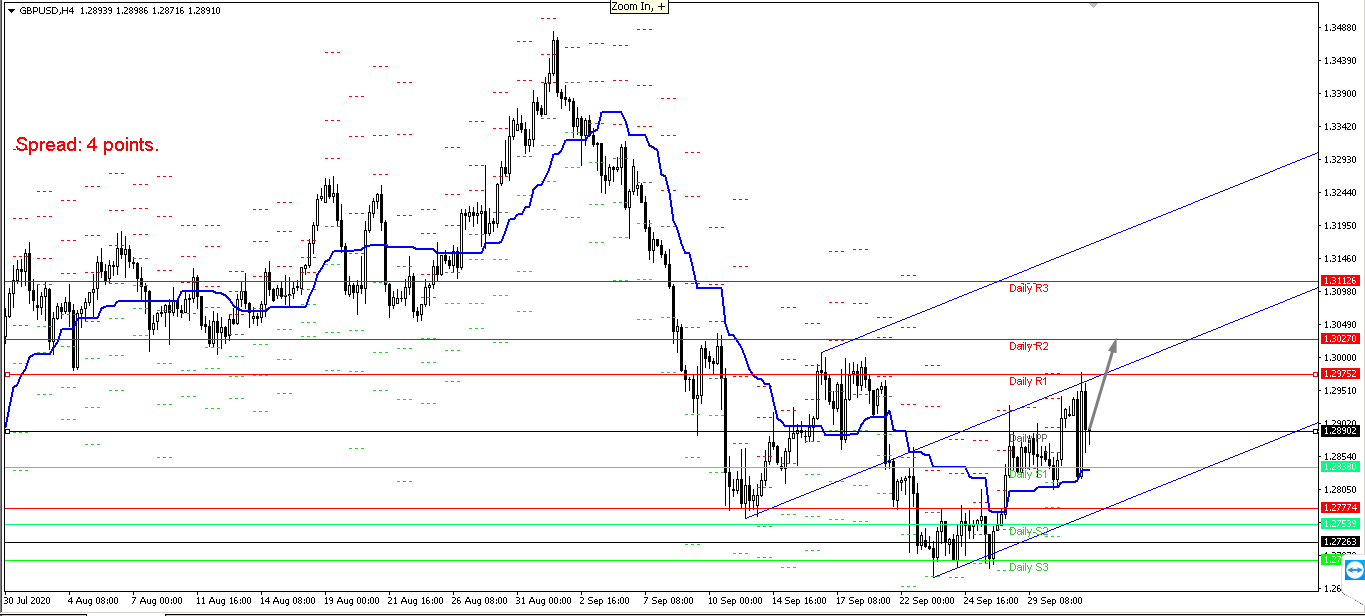Select the Daily R1 label

(1027, 381)
